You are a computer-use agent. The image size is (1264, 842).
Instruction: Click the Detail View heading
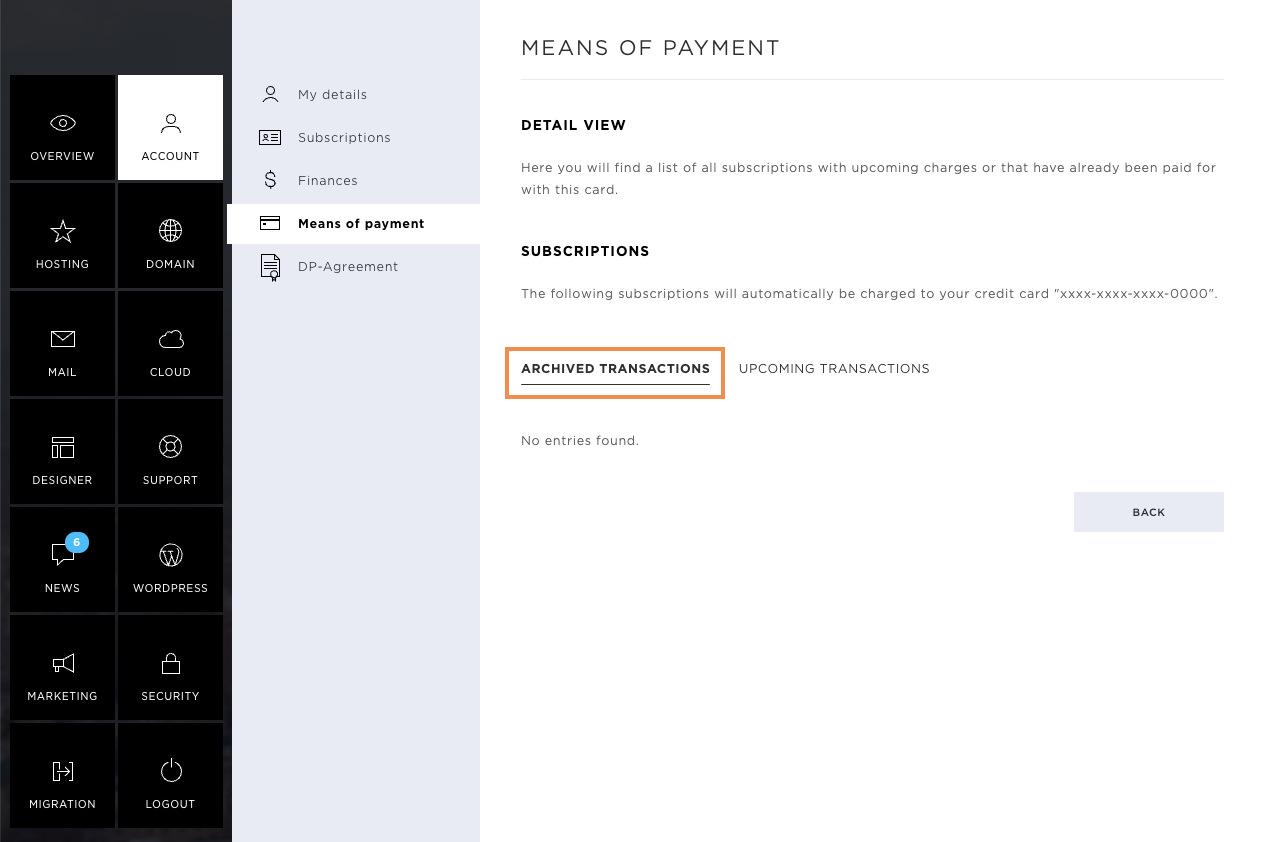point(573,126)
